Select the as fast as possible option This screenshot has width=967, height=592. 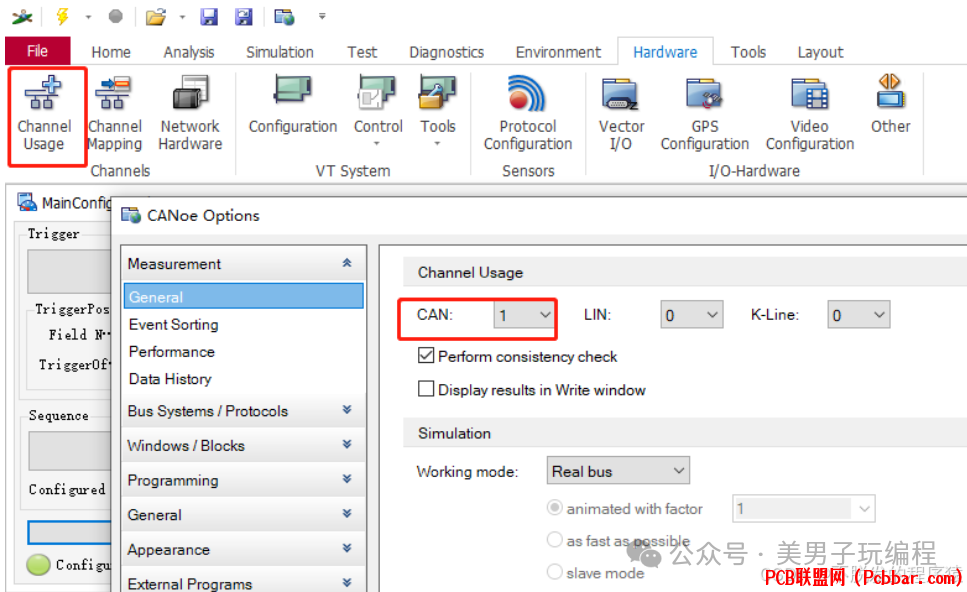[x=554, y=540]
